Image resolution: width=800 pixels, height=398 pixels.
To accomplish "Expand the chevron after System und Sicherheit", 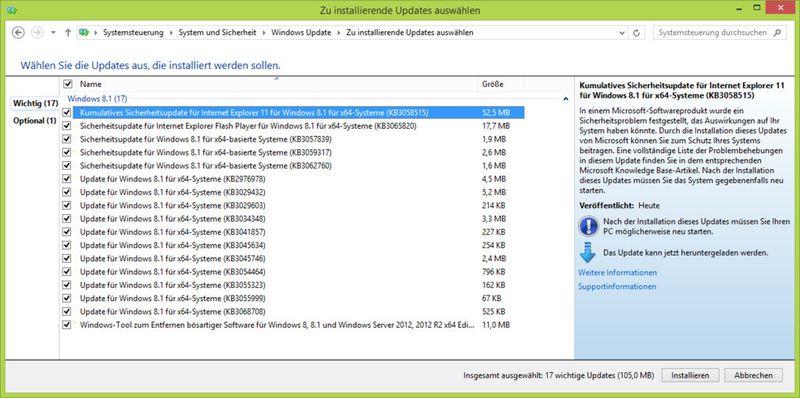I will (x=264, y=33).
